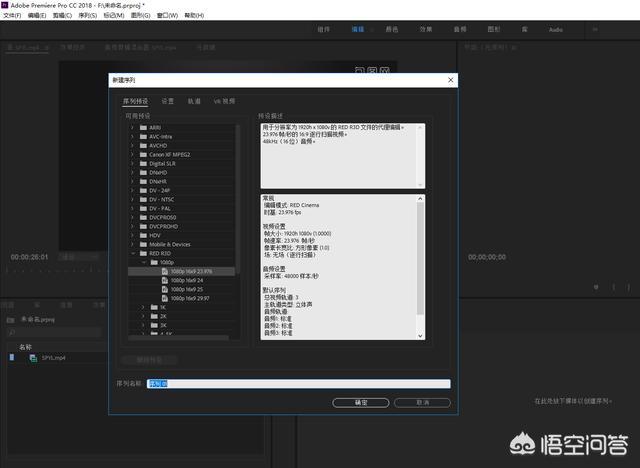Collapse the RED R3D folder
This screenshot has height=468, width=640.
point(132,253)
